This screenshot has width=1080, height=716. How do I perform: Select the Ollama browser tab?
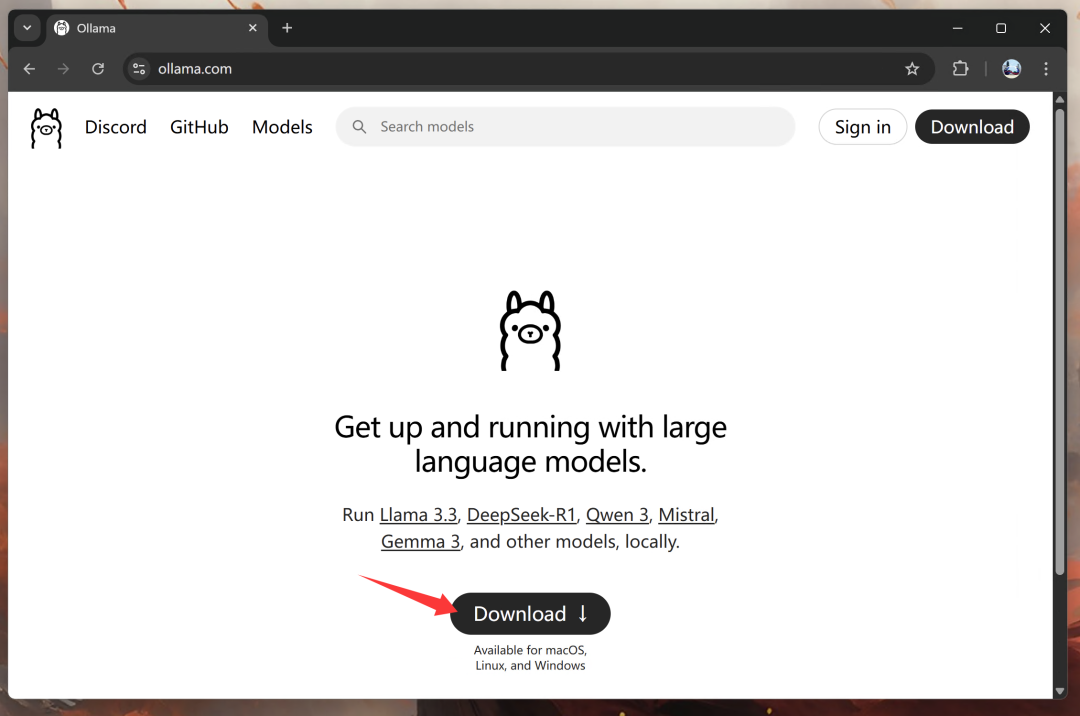[157, 28]
